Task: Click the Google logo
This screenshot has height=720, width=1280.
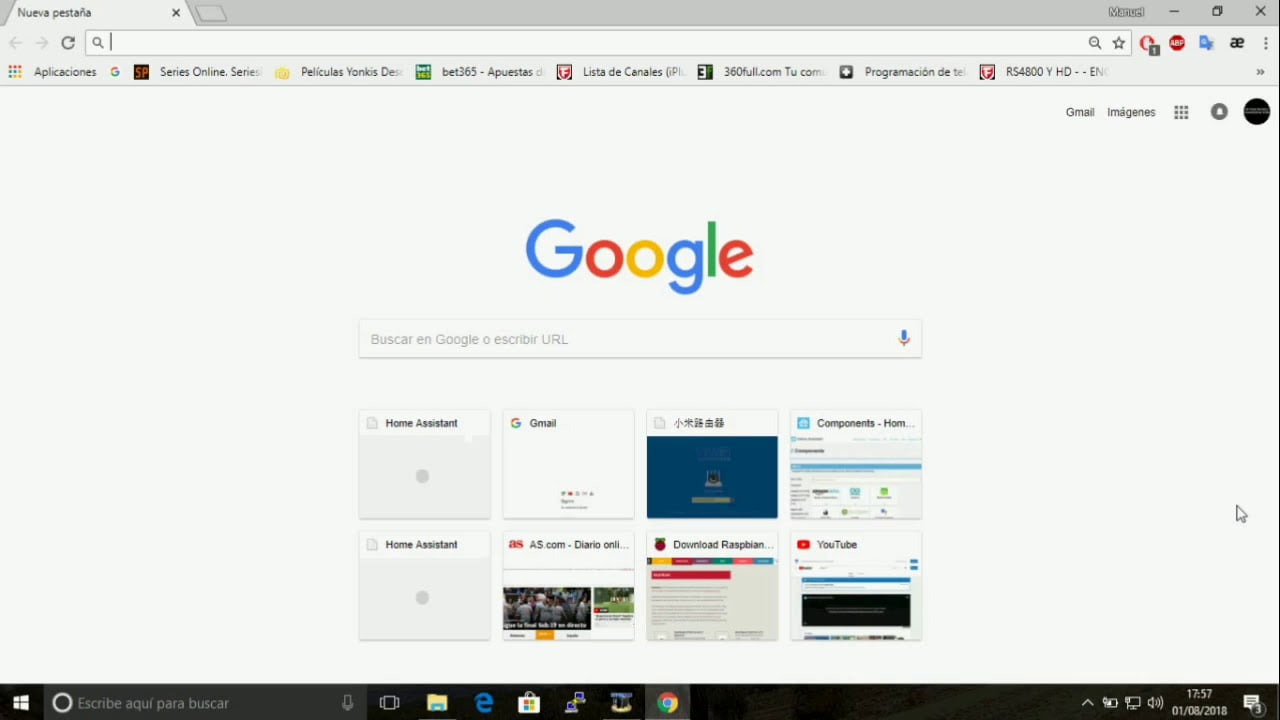Action: 639,257
